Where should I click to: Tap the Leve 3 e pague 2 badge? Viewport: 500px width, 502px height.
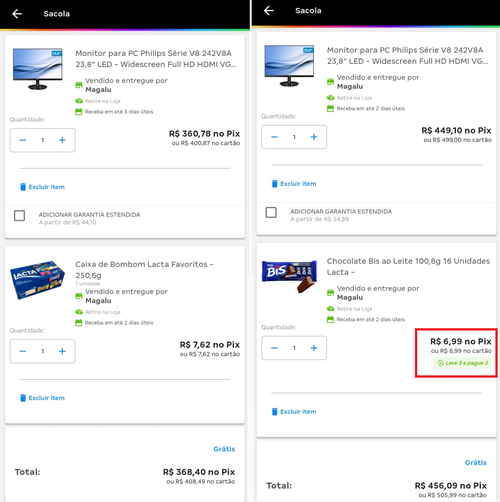462,363
